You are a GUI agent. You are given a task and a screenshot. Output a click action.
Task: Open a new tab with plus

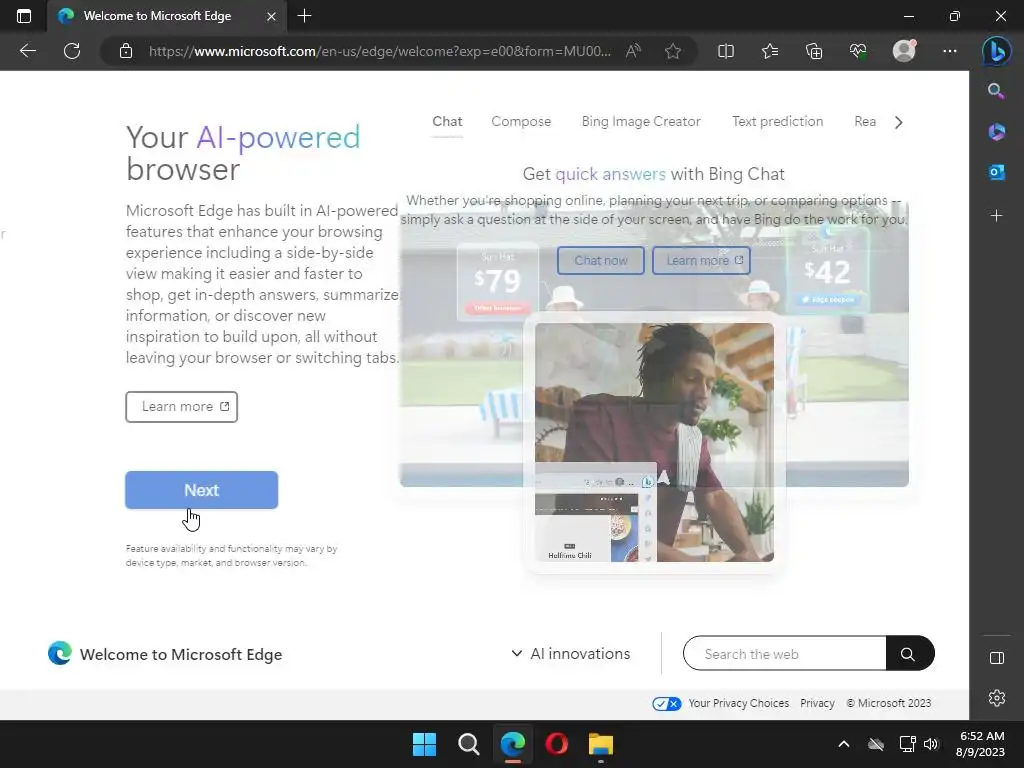pos(304,16)
